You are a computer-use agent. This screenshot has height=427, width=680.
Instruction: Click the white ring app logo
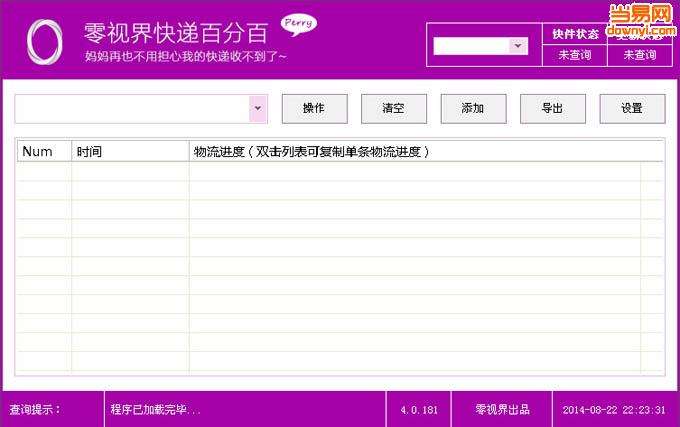(x=44, y=39)
